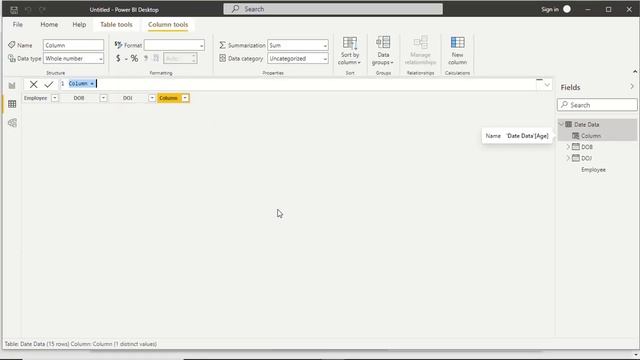Click the status bar table info text

(x=81, y=344)
